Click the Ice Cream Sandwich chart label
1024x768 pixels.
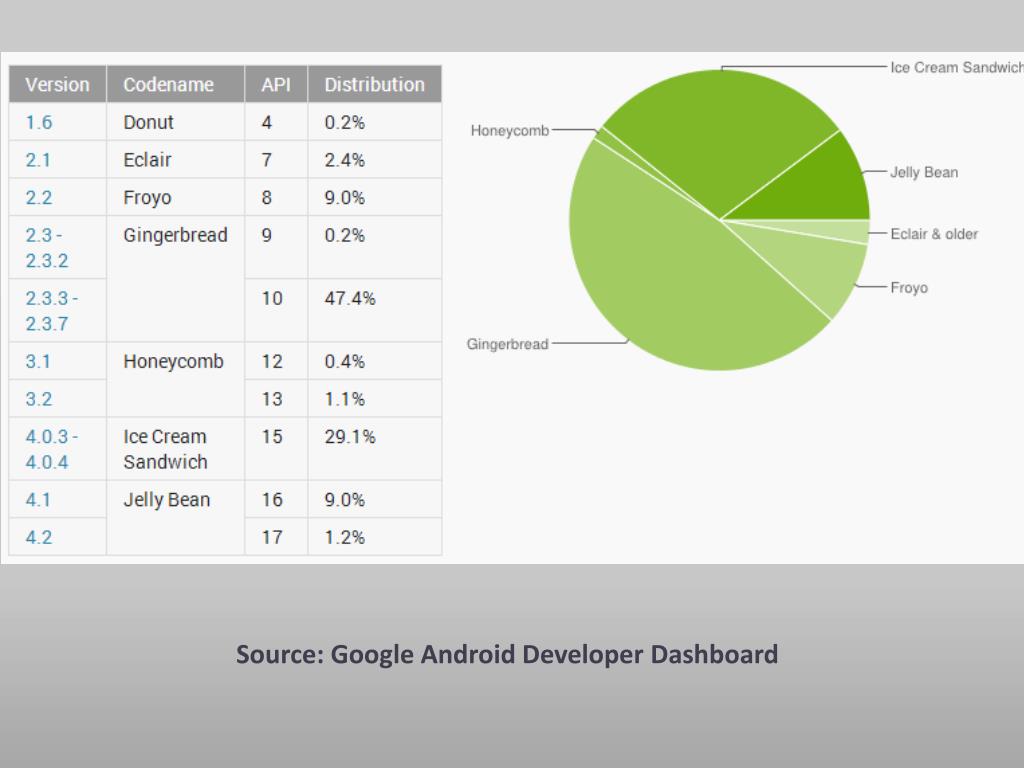957,67
